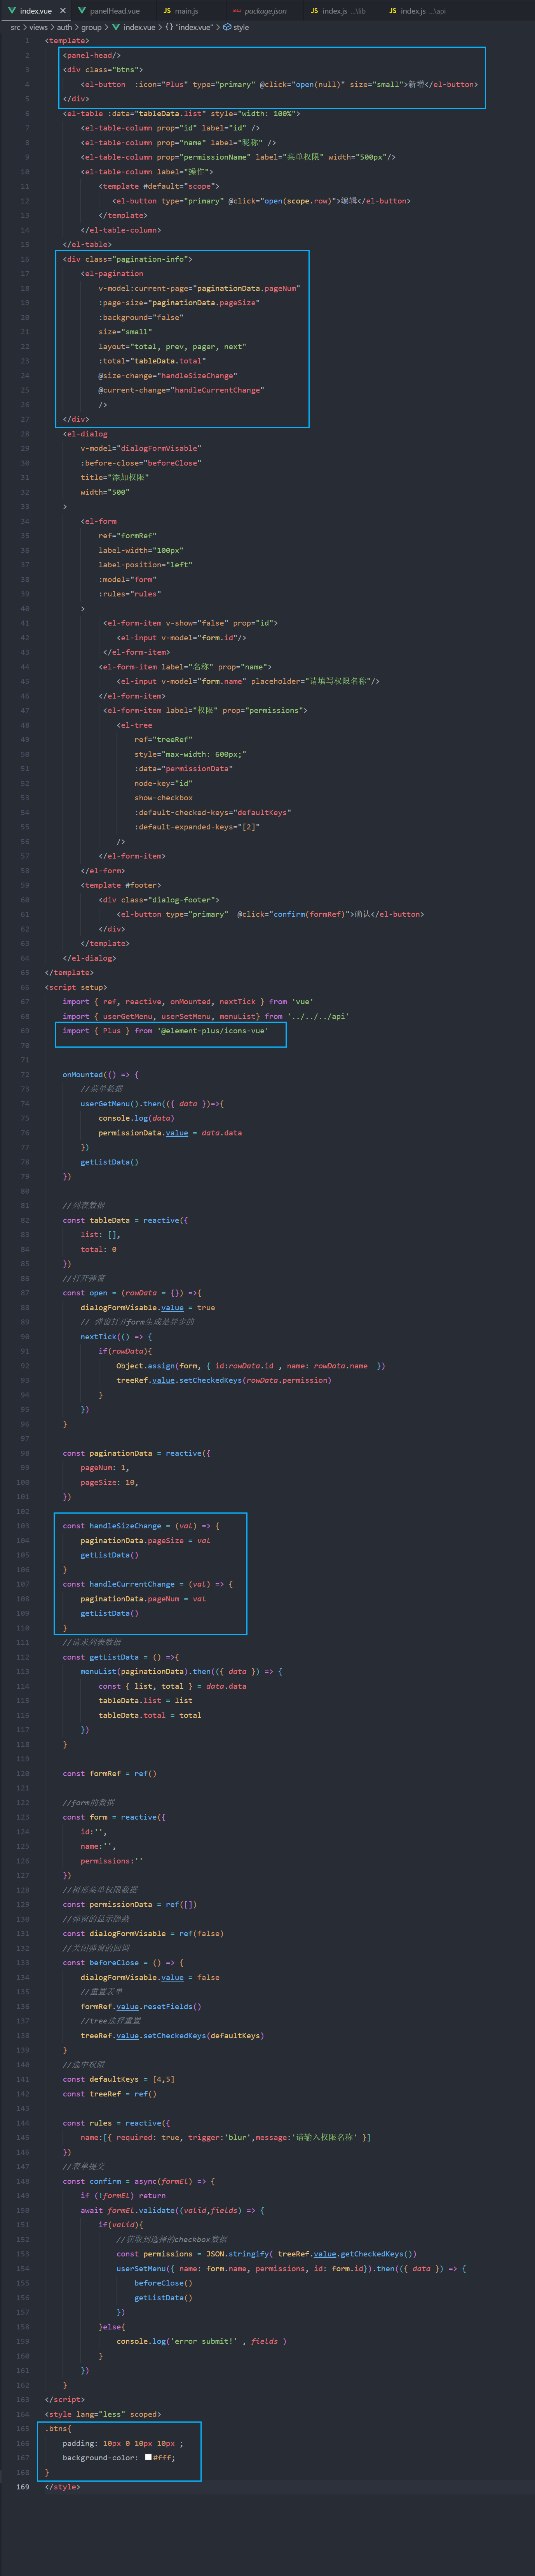The width and height of the screenshot is (535, 2576).
Task: Open the #fff color swatch picker
Action: (148, 2457)
